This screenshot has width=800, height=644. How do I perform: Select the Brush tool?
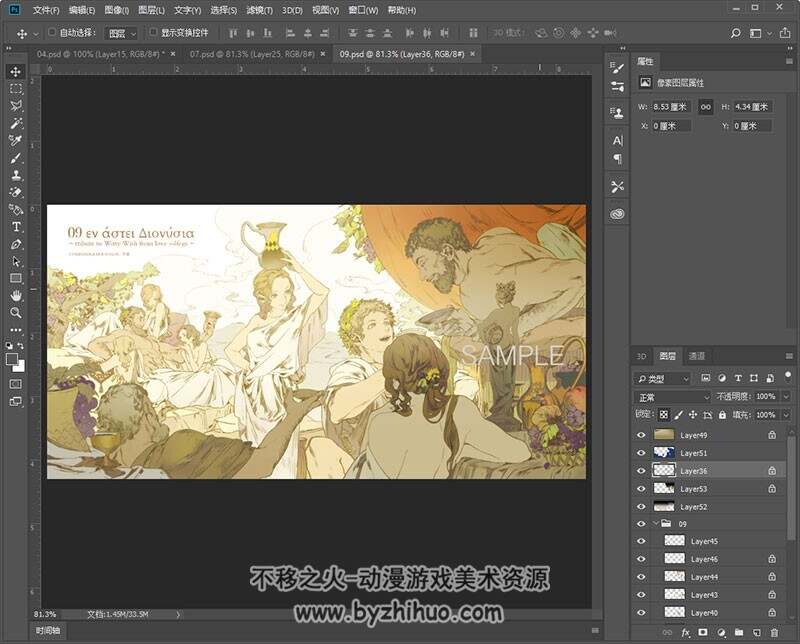point(16,158)
